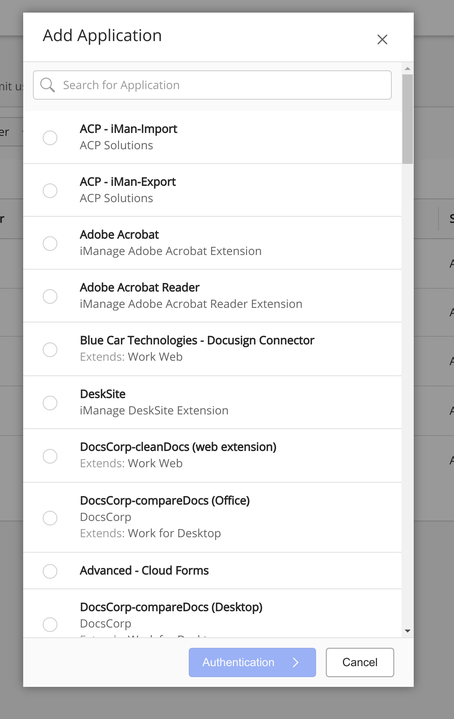
Task: Close the Add Application dialog
Action: click(382, 39)
